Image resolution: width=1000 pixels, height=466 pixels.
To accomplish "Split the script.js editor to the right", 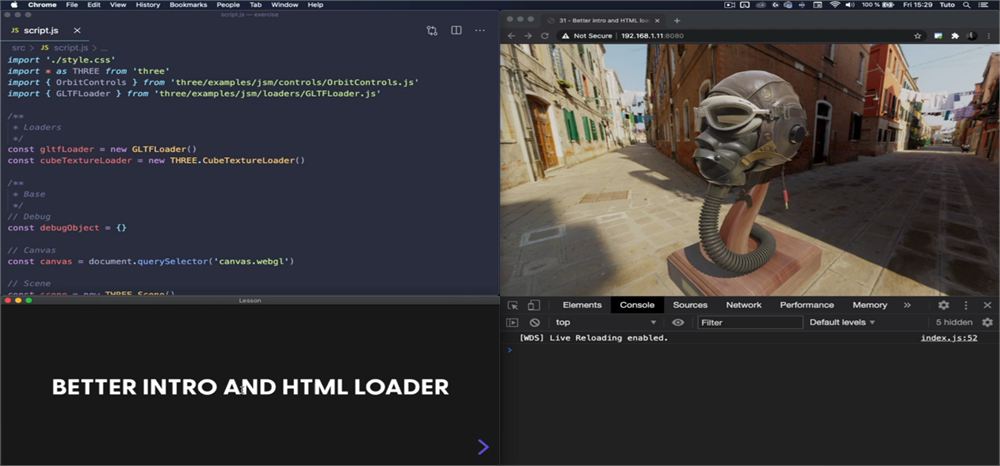I will coord(456,31).
